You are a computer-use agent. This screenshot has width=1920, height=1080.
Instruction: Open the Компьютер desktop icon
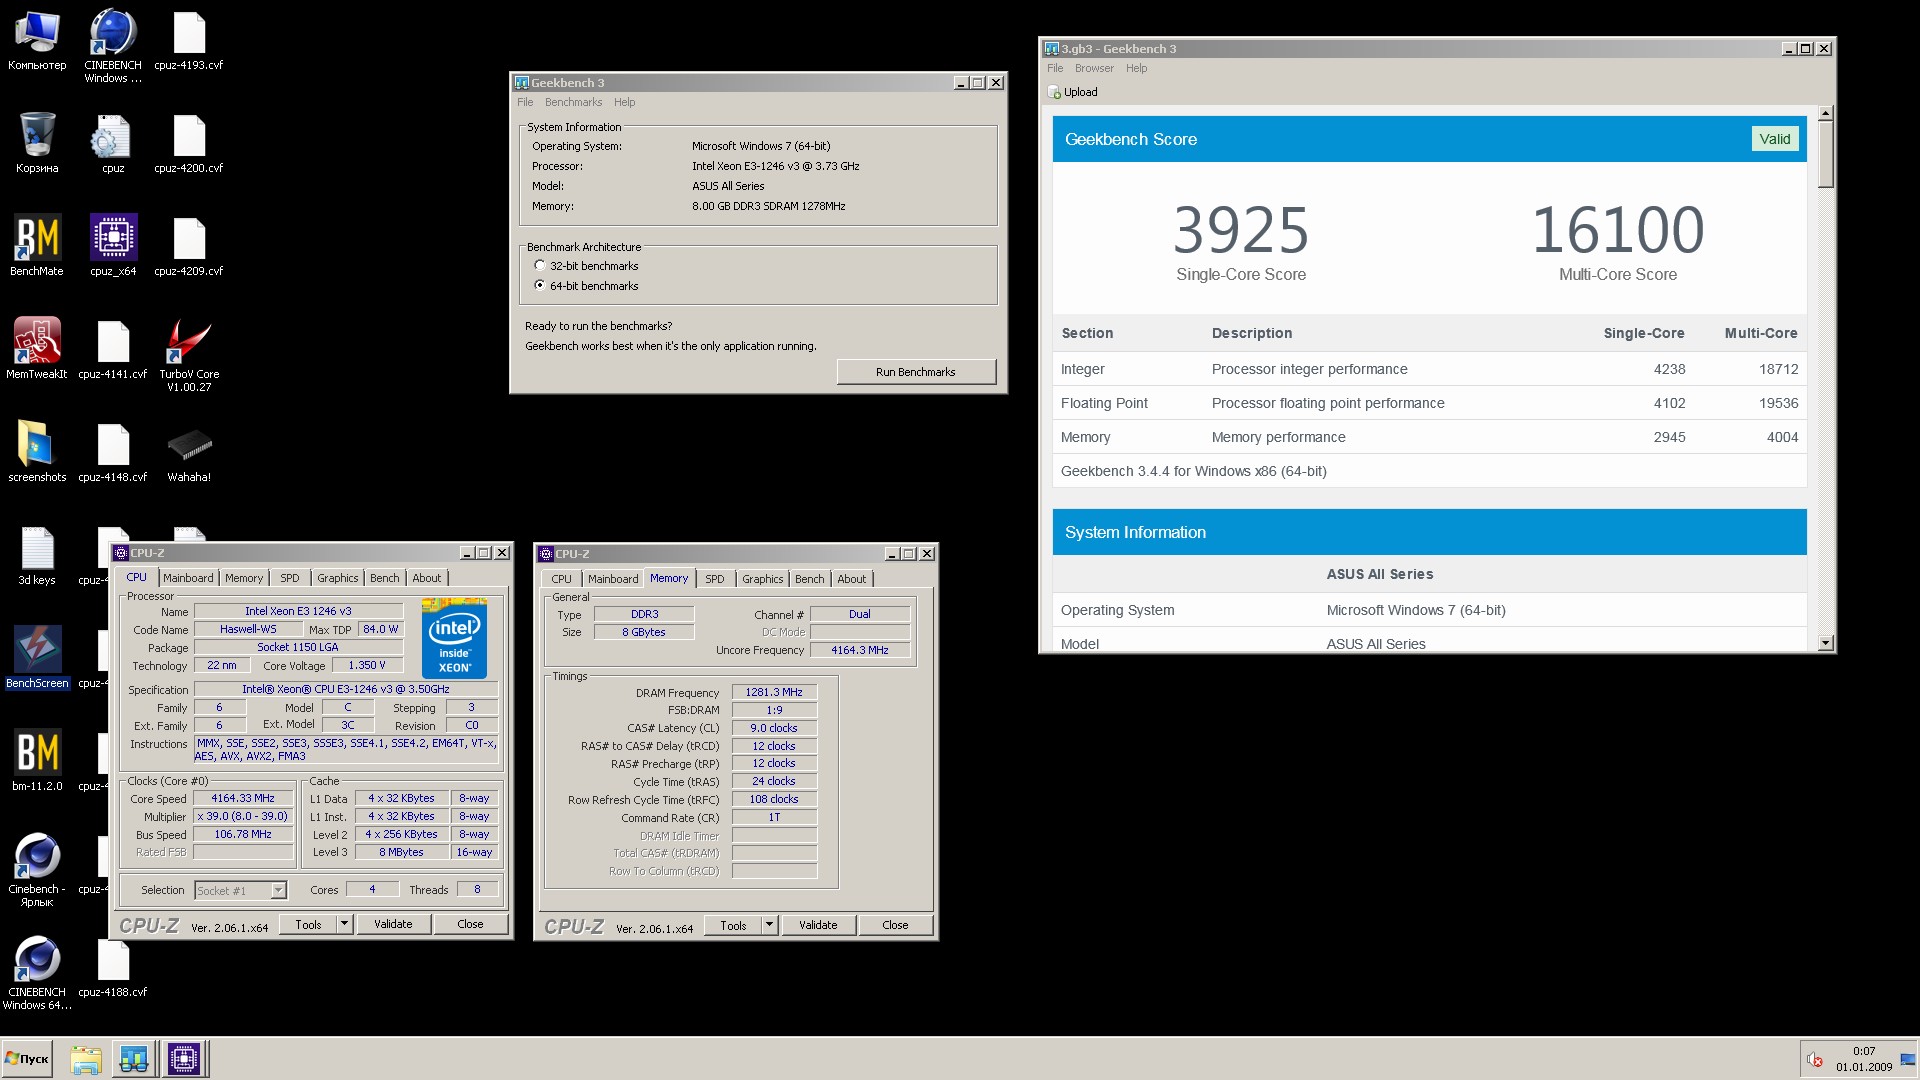pyautogui.click(x=37, y=40)
